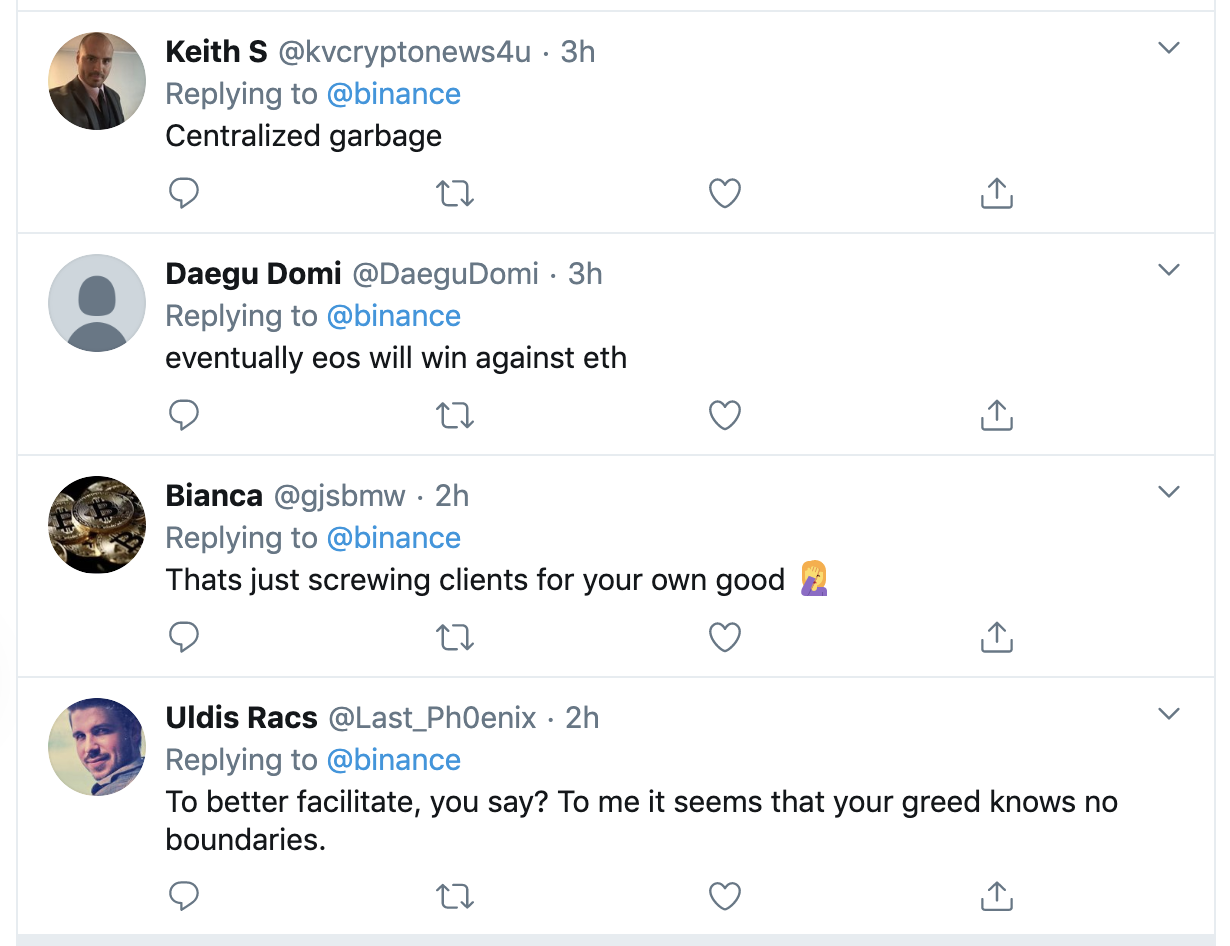Open more options for Keith S's tweet
This screenshot has width=1230, height=946.
point(1168,48)
